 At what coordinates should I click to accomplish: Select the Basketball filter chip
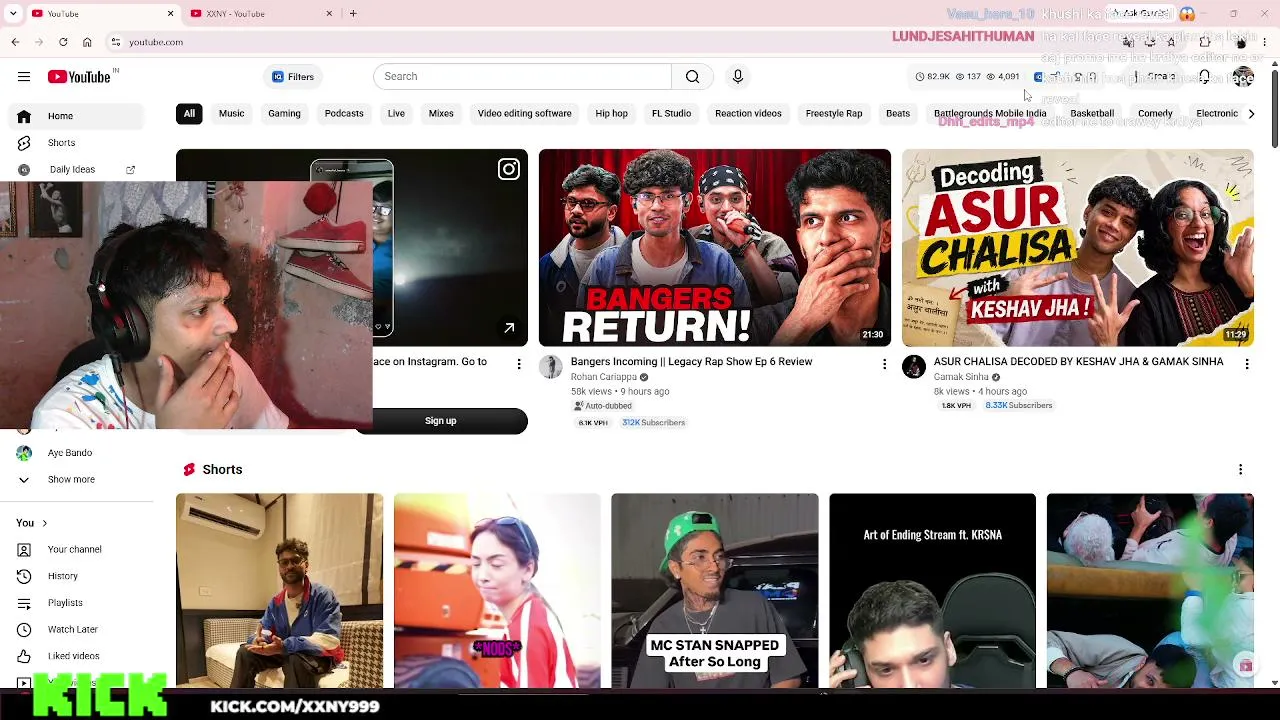[x=1092, y=114]
